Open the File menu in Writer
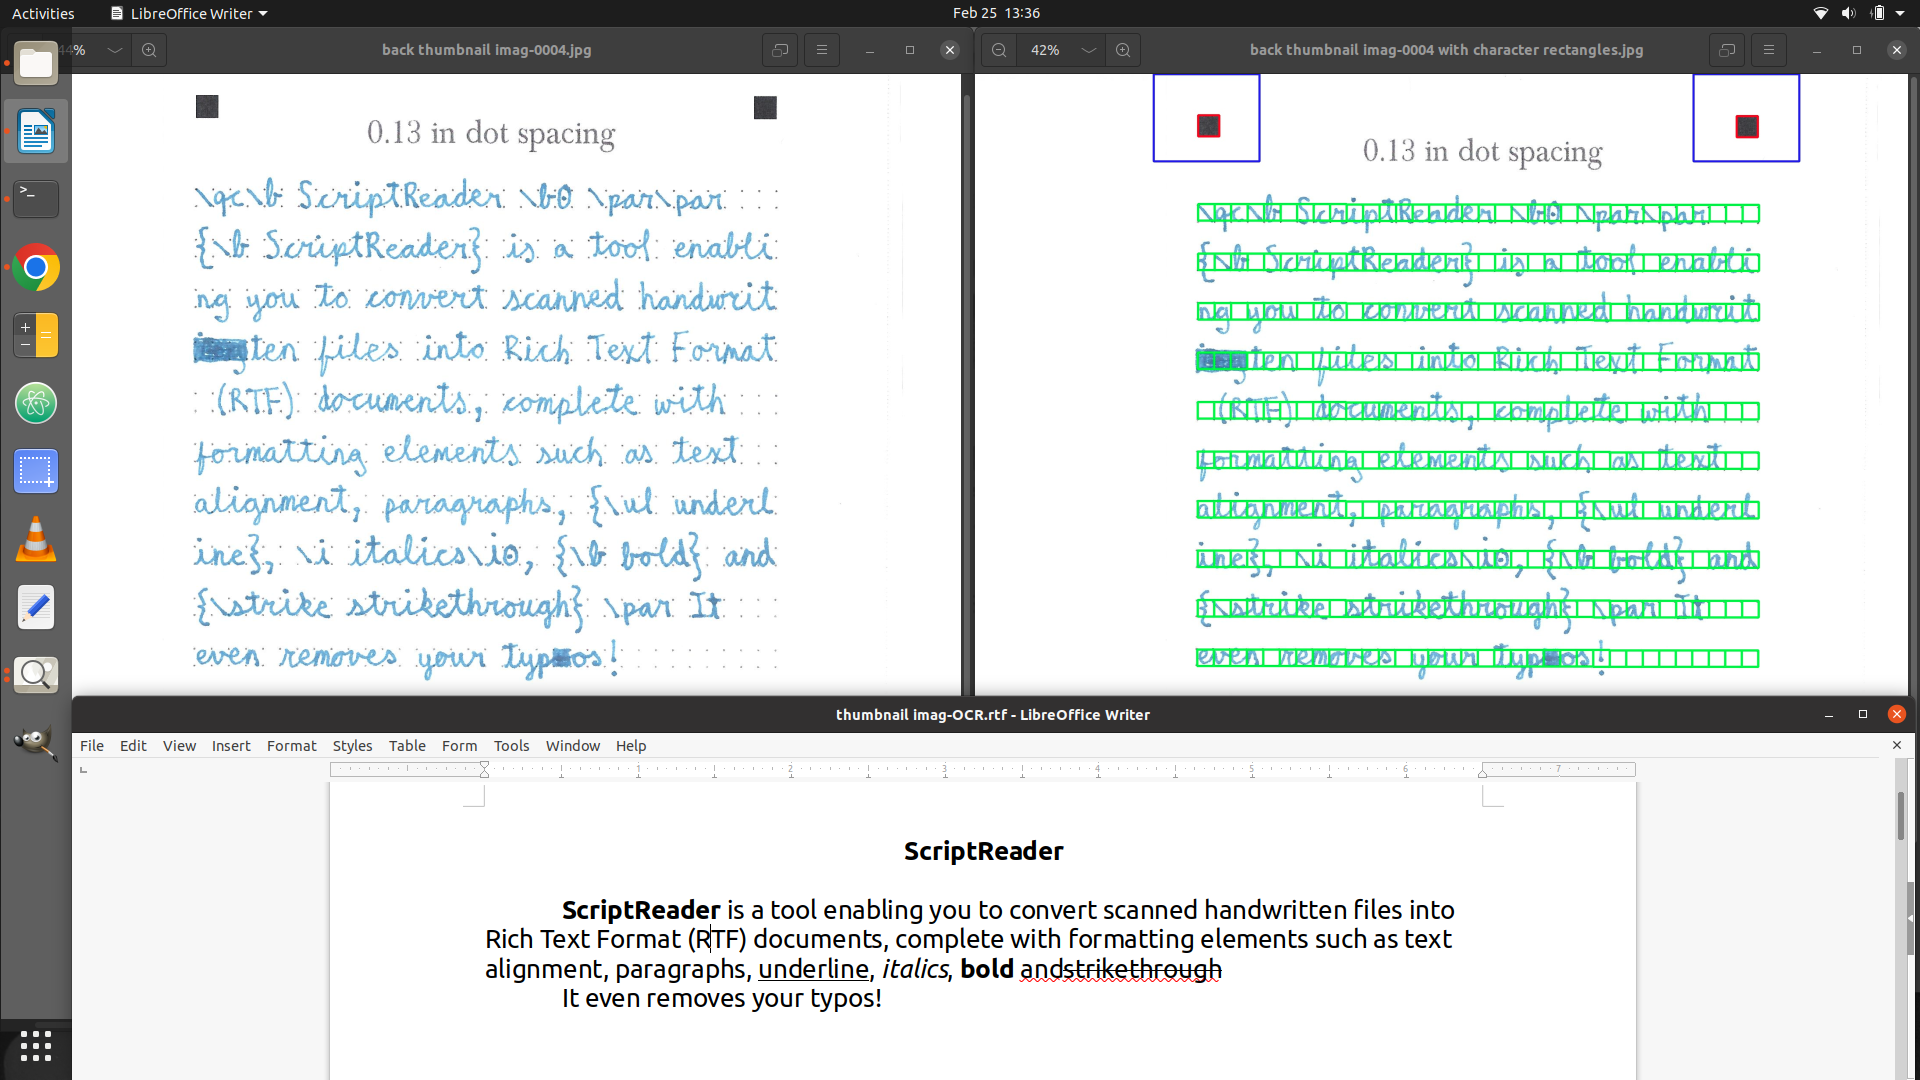 (x=92, y=746)
